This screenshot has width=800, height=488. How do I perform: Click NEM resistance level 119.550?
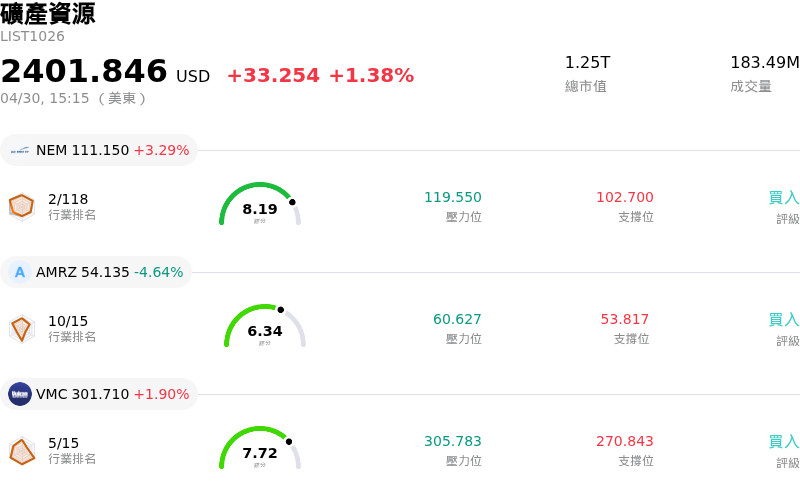click(x=452, y=198)
